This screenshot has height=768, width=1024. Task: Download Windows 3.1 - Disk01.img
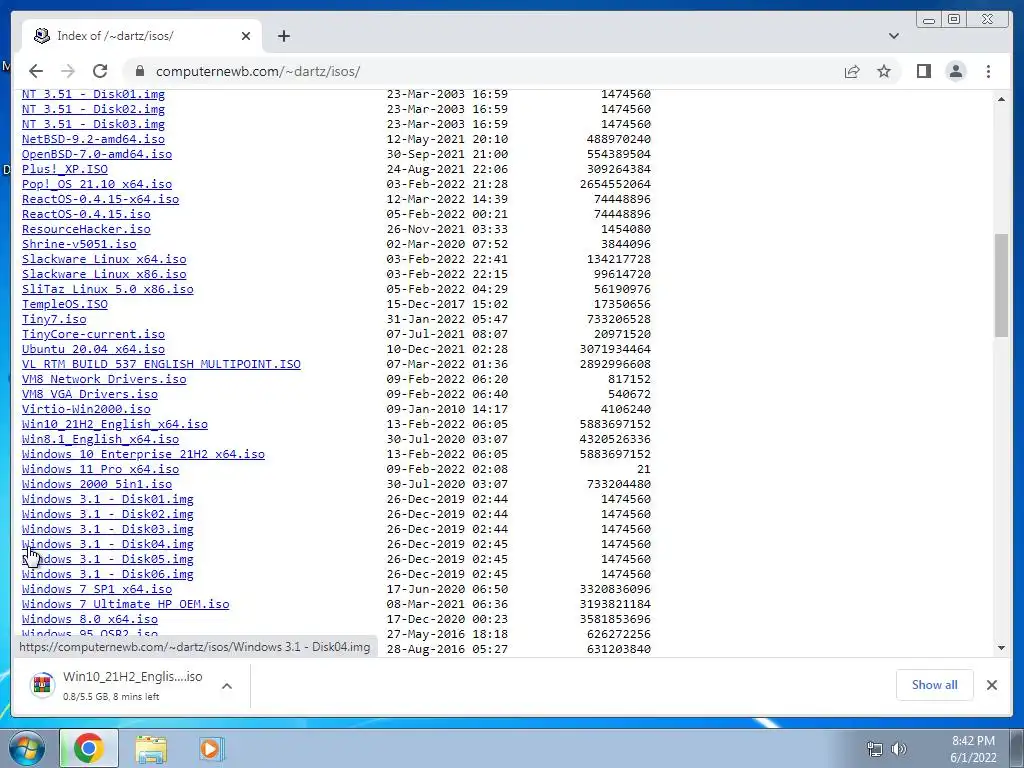pyautogui.click(x=108, y=500)
